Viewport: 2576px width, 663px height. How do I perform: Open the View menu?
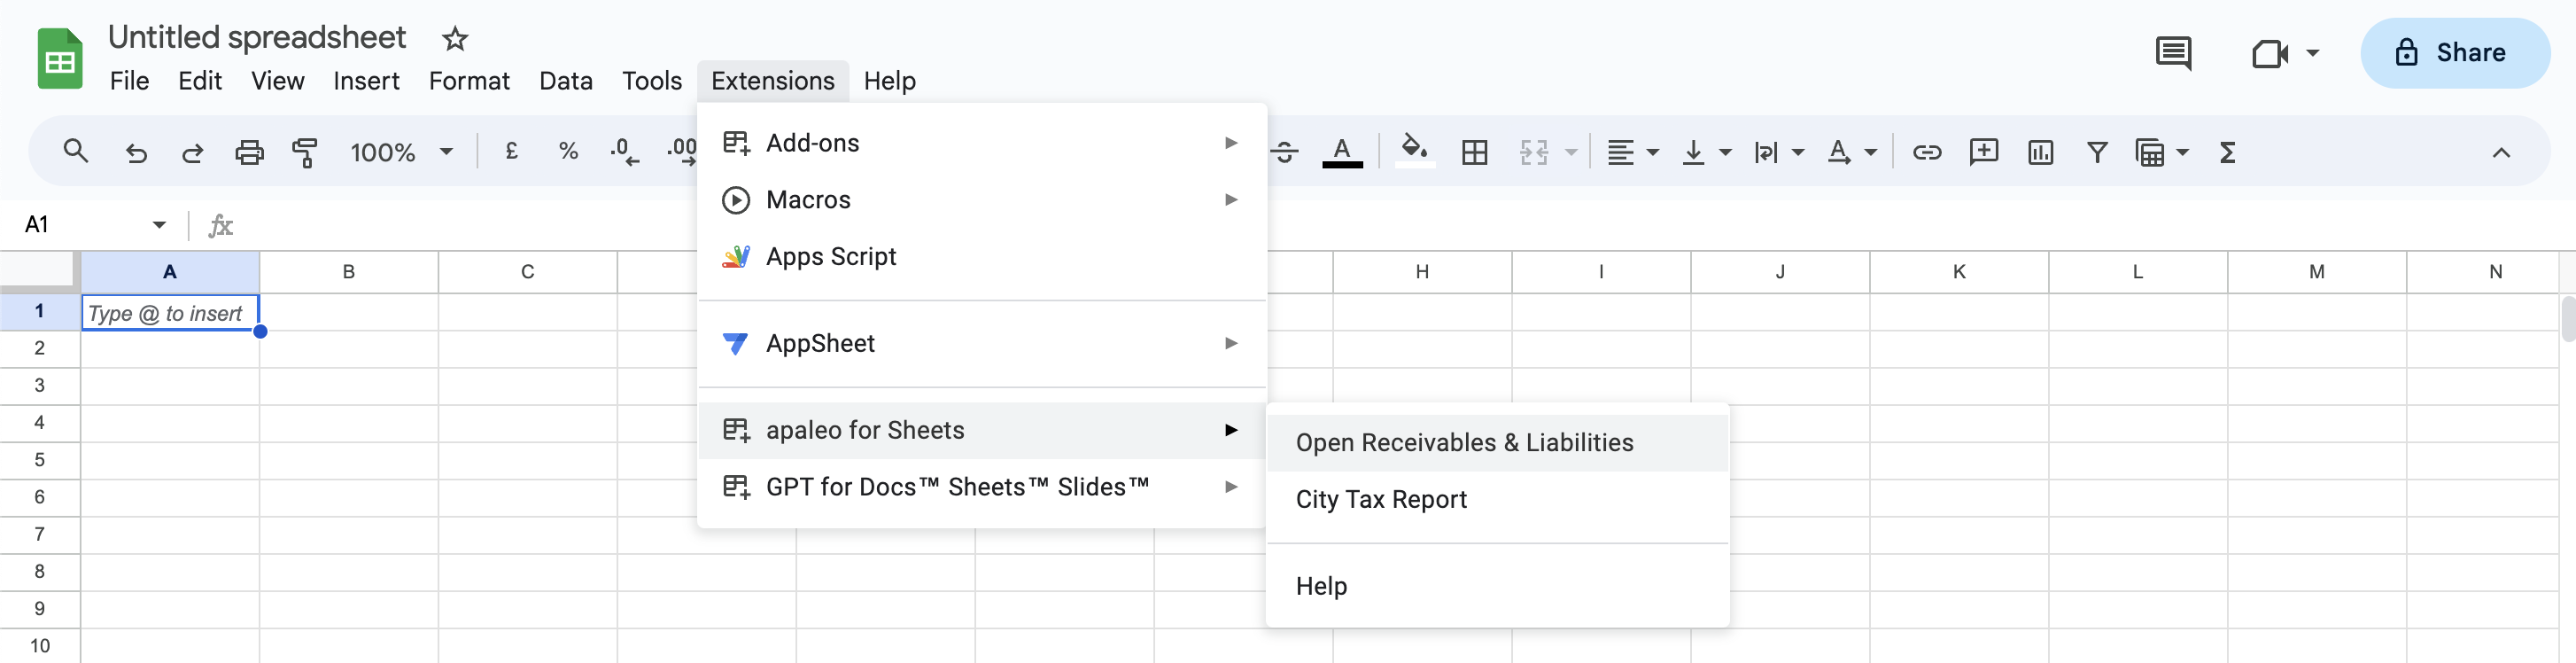[x=277, y=80]
